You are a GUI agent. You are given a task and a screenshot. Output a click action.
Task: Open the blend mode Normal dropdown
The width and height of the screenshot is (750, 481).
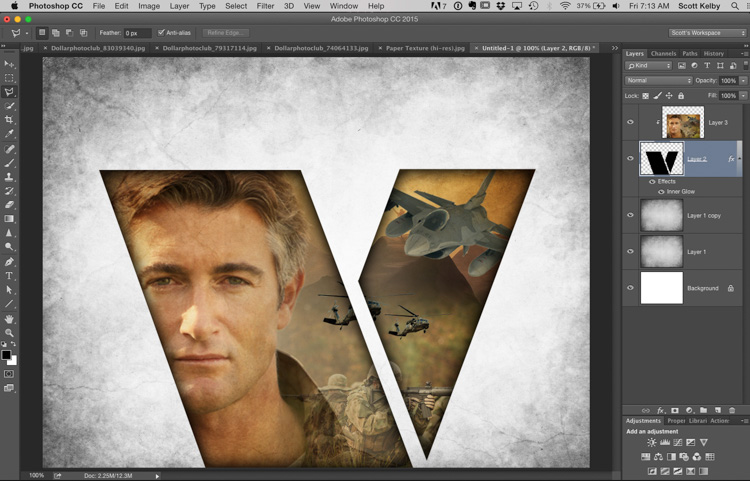(x=658, y=80)
